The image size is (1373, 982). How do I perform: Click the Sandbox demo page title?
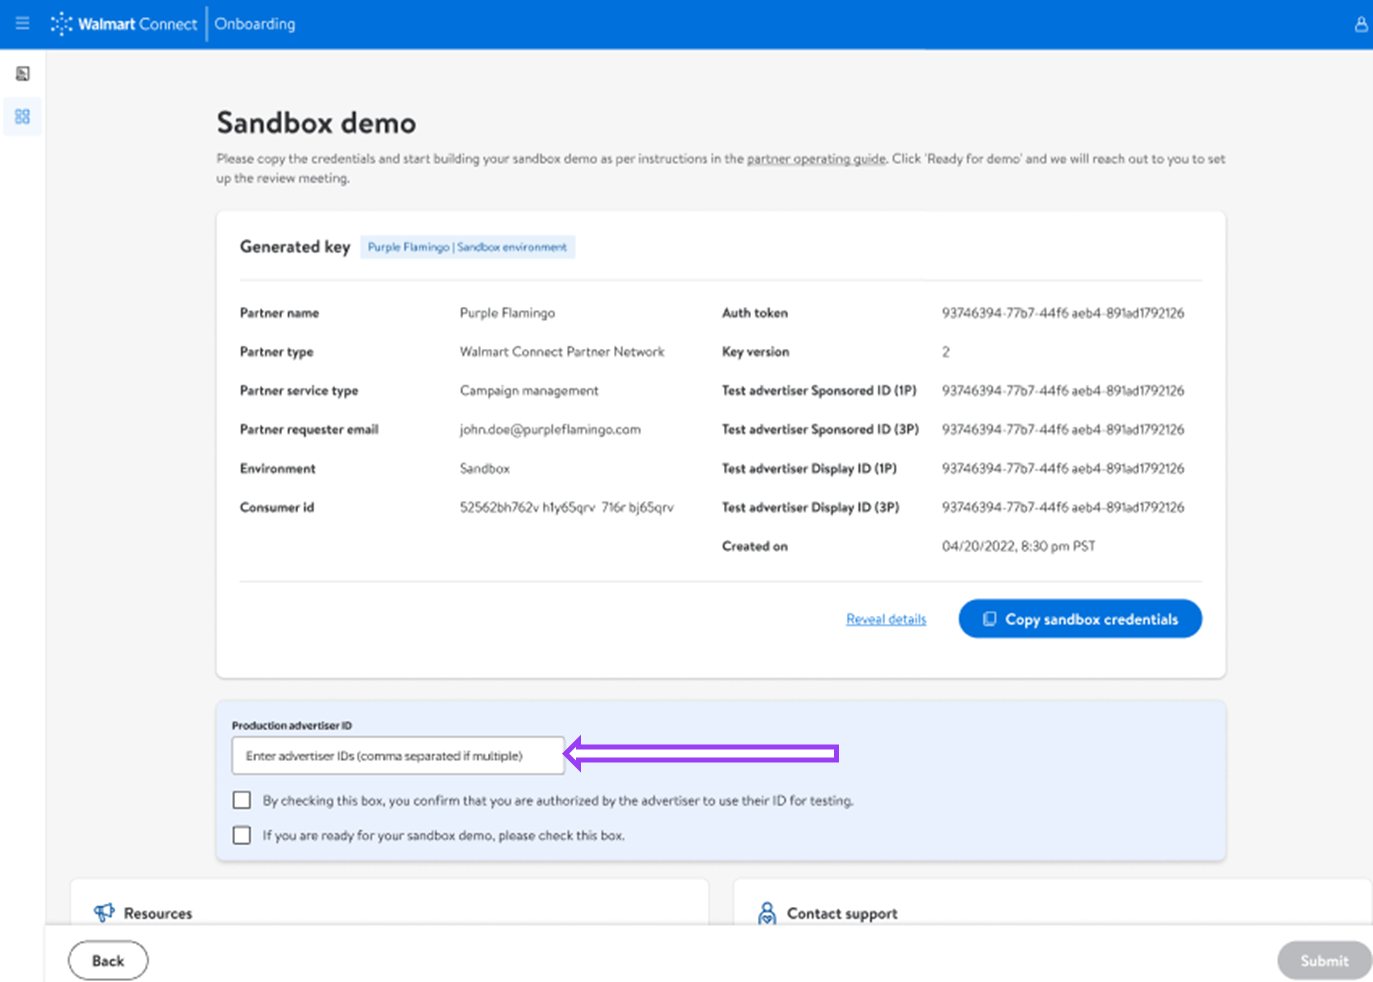[x=316, y=123]
